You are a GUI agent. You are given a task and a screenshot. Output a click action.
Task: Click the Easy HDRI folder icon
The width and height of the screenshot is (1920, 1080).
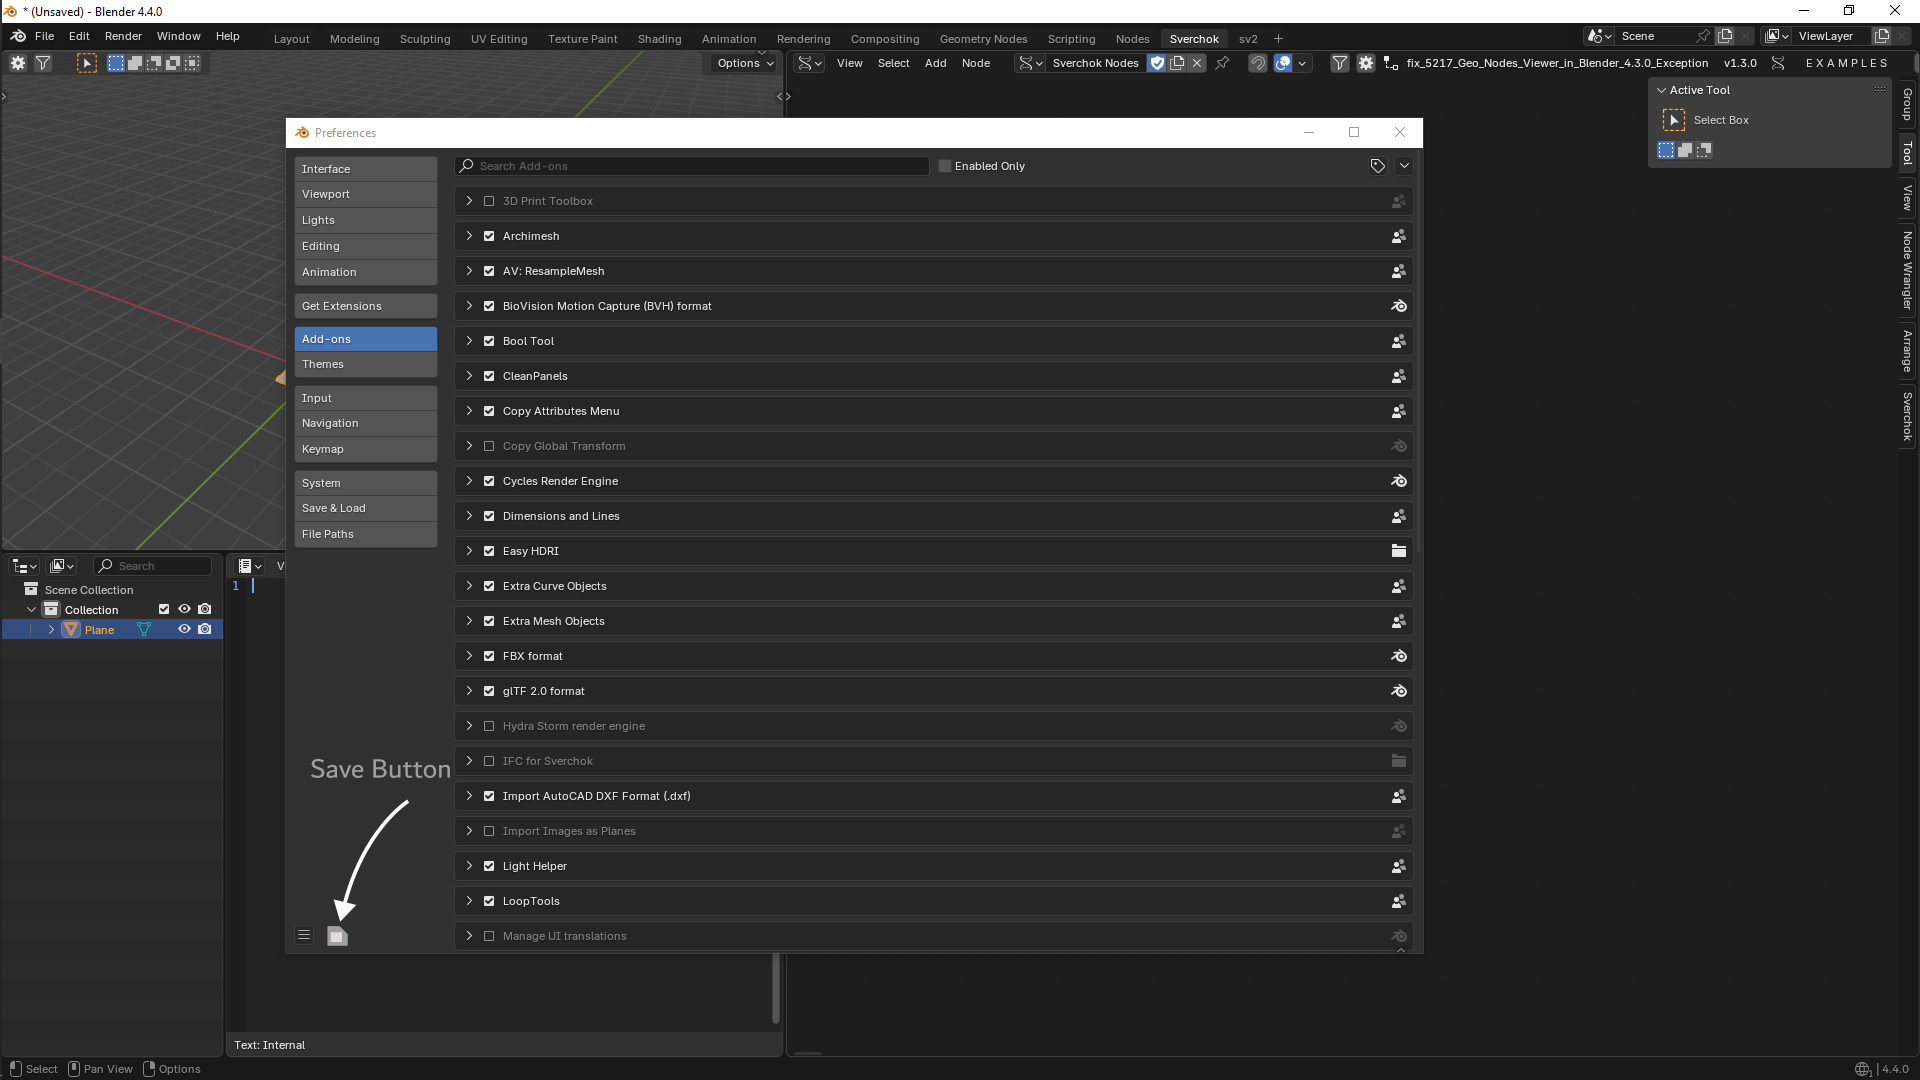[x=1399, y=551]
